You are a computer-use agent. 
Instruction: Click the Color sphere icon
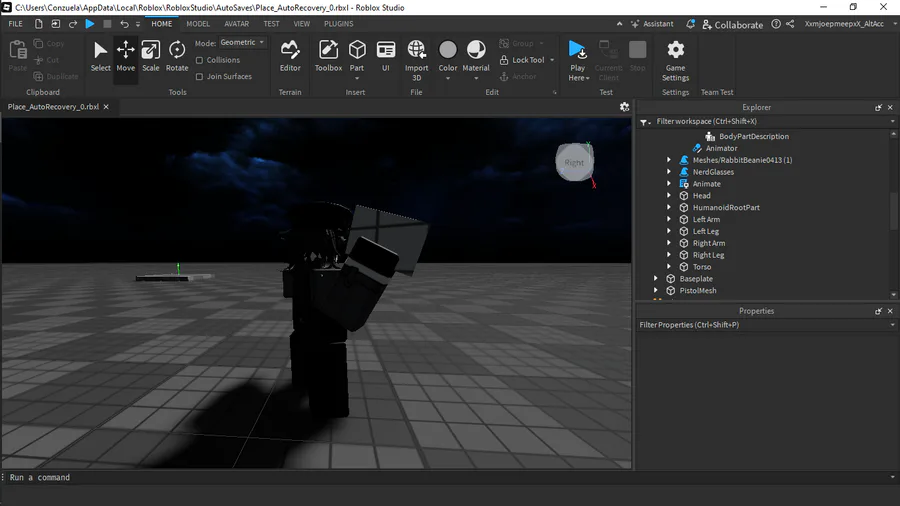(448, 50)
